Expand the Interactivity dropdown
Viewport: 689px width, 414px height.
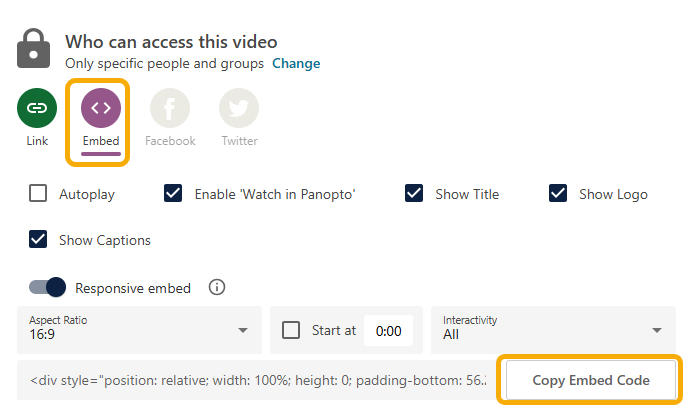[x=553, y=329]
